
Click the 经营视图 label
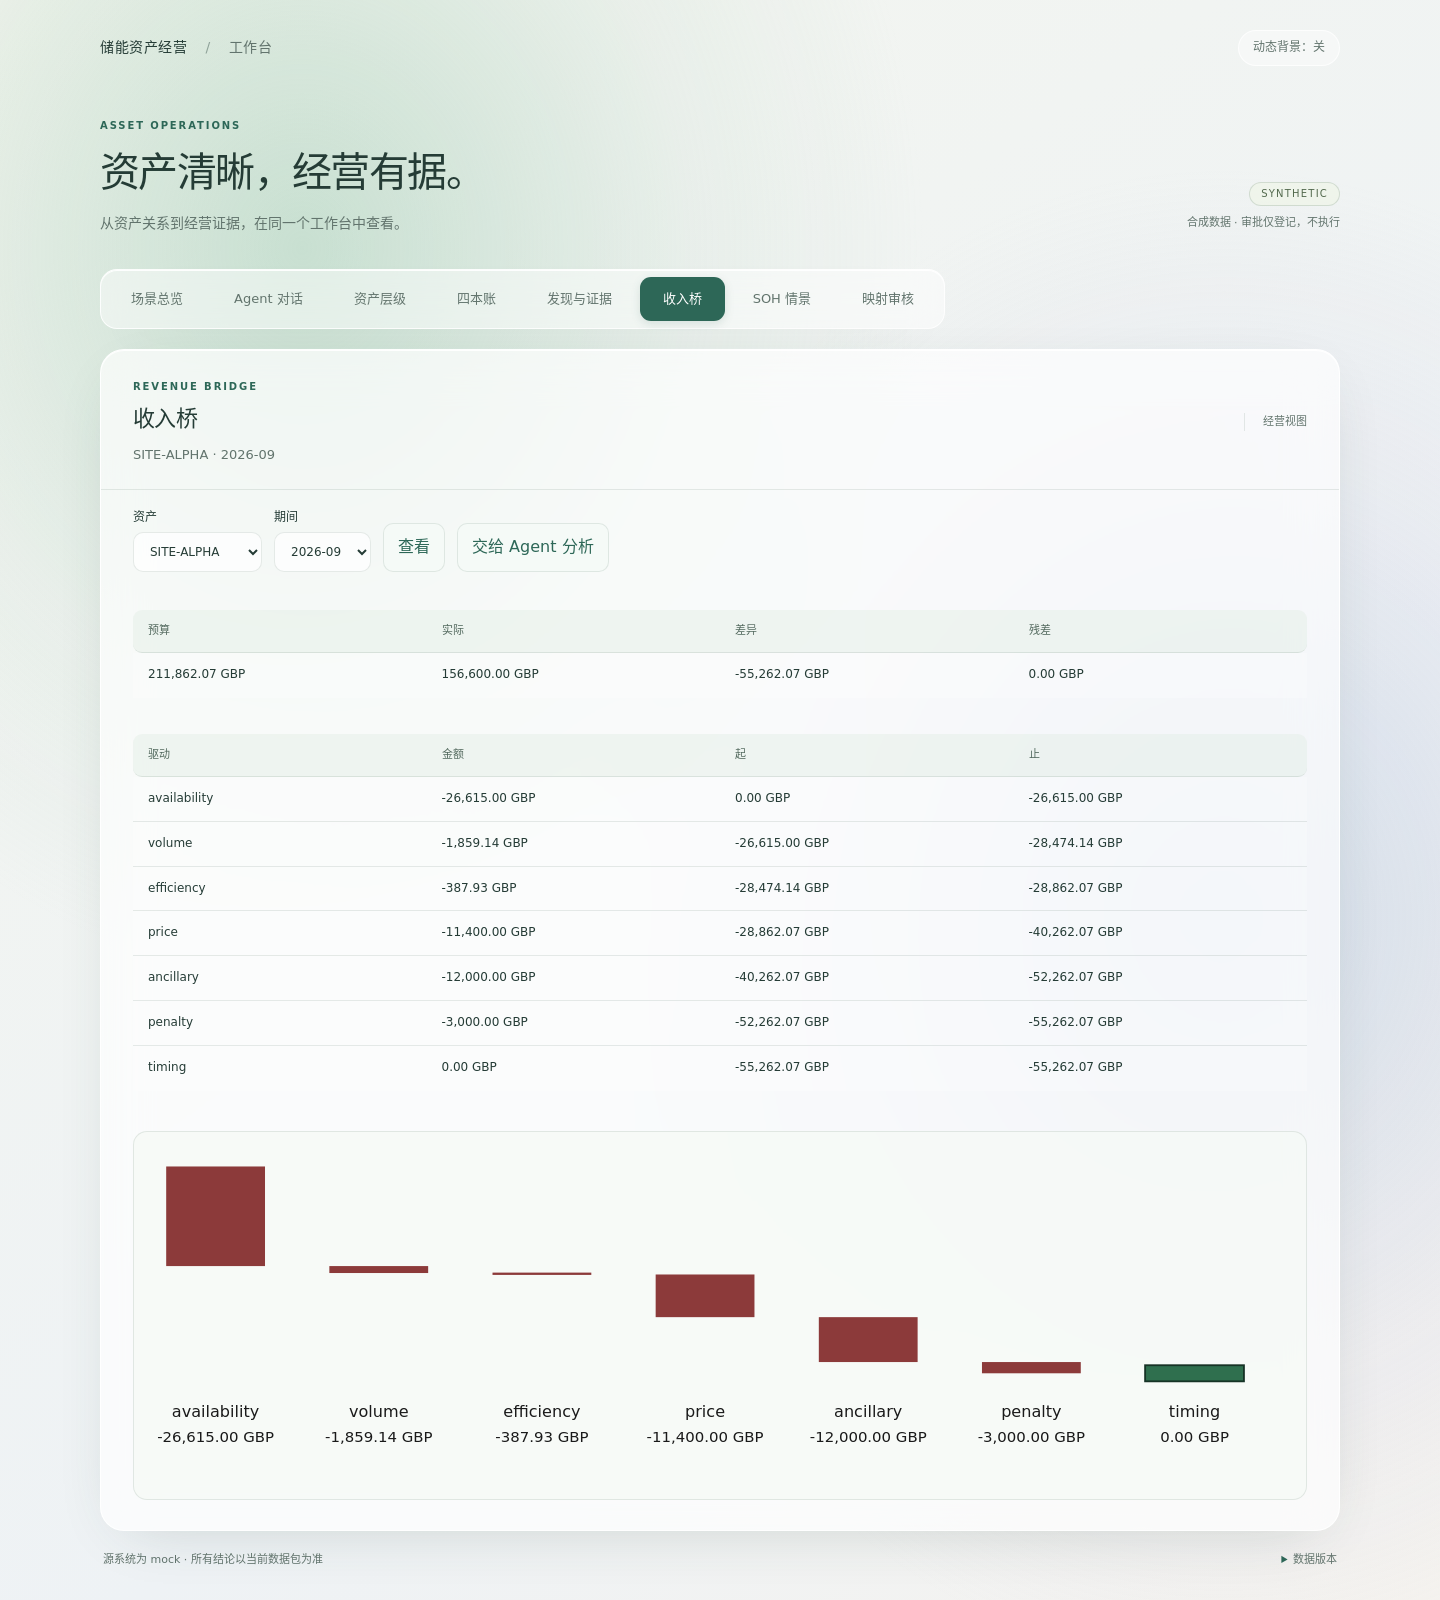coord(1285,421)
